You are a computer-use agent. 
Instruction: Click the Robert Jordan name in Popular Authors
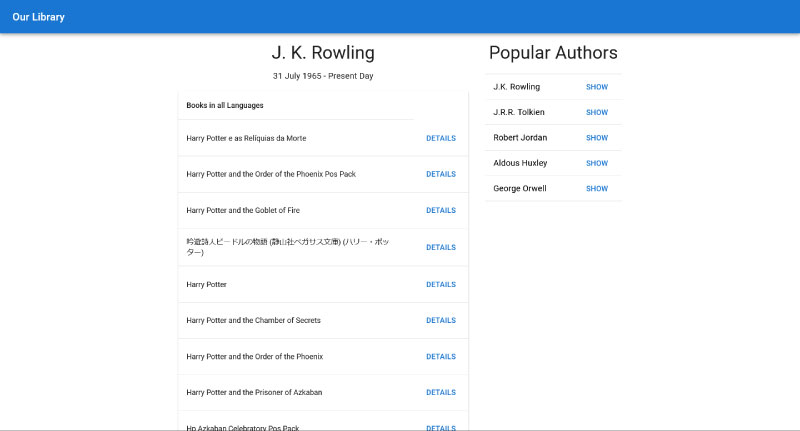tap(520, 138)
